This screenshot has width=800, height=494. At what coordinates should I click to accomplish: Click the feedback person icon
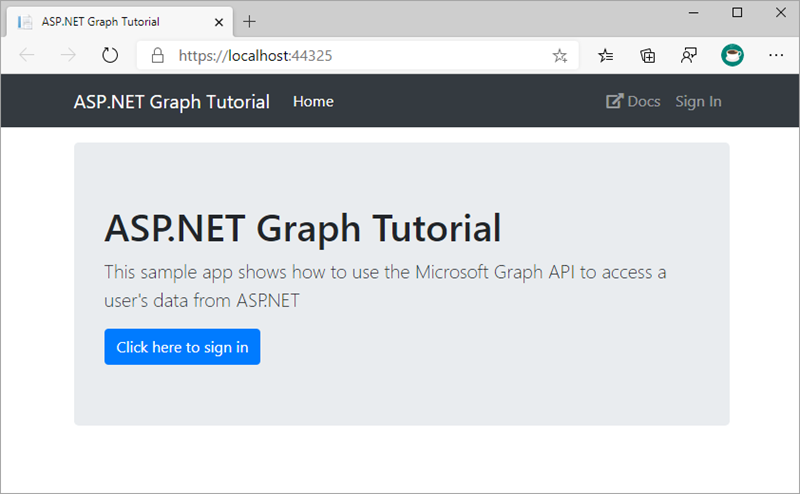[689, 55]
